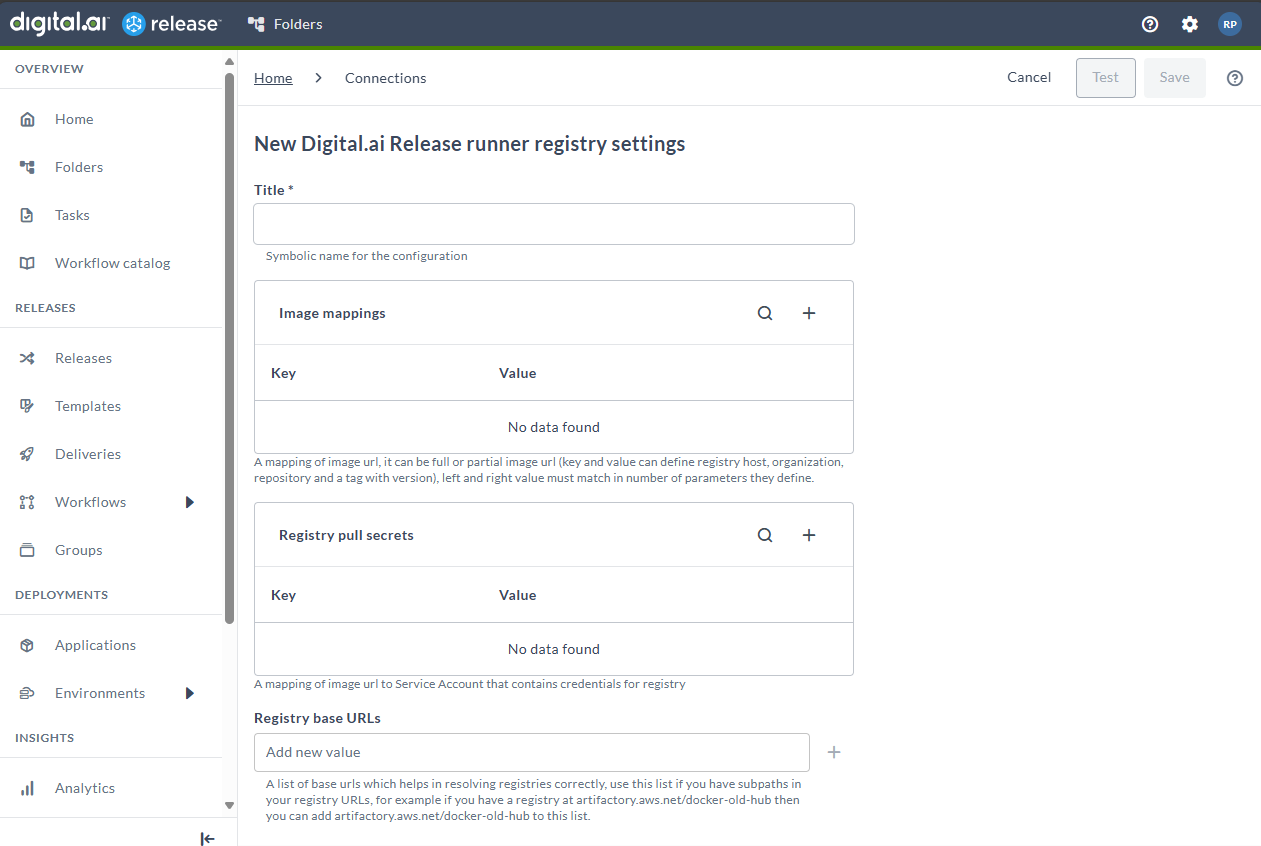Open Templates from the sidebar
1261x846 pixels.
88,406
